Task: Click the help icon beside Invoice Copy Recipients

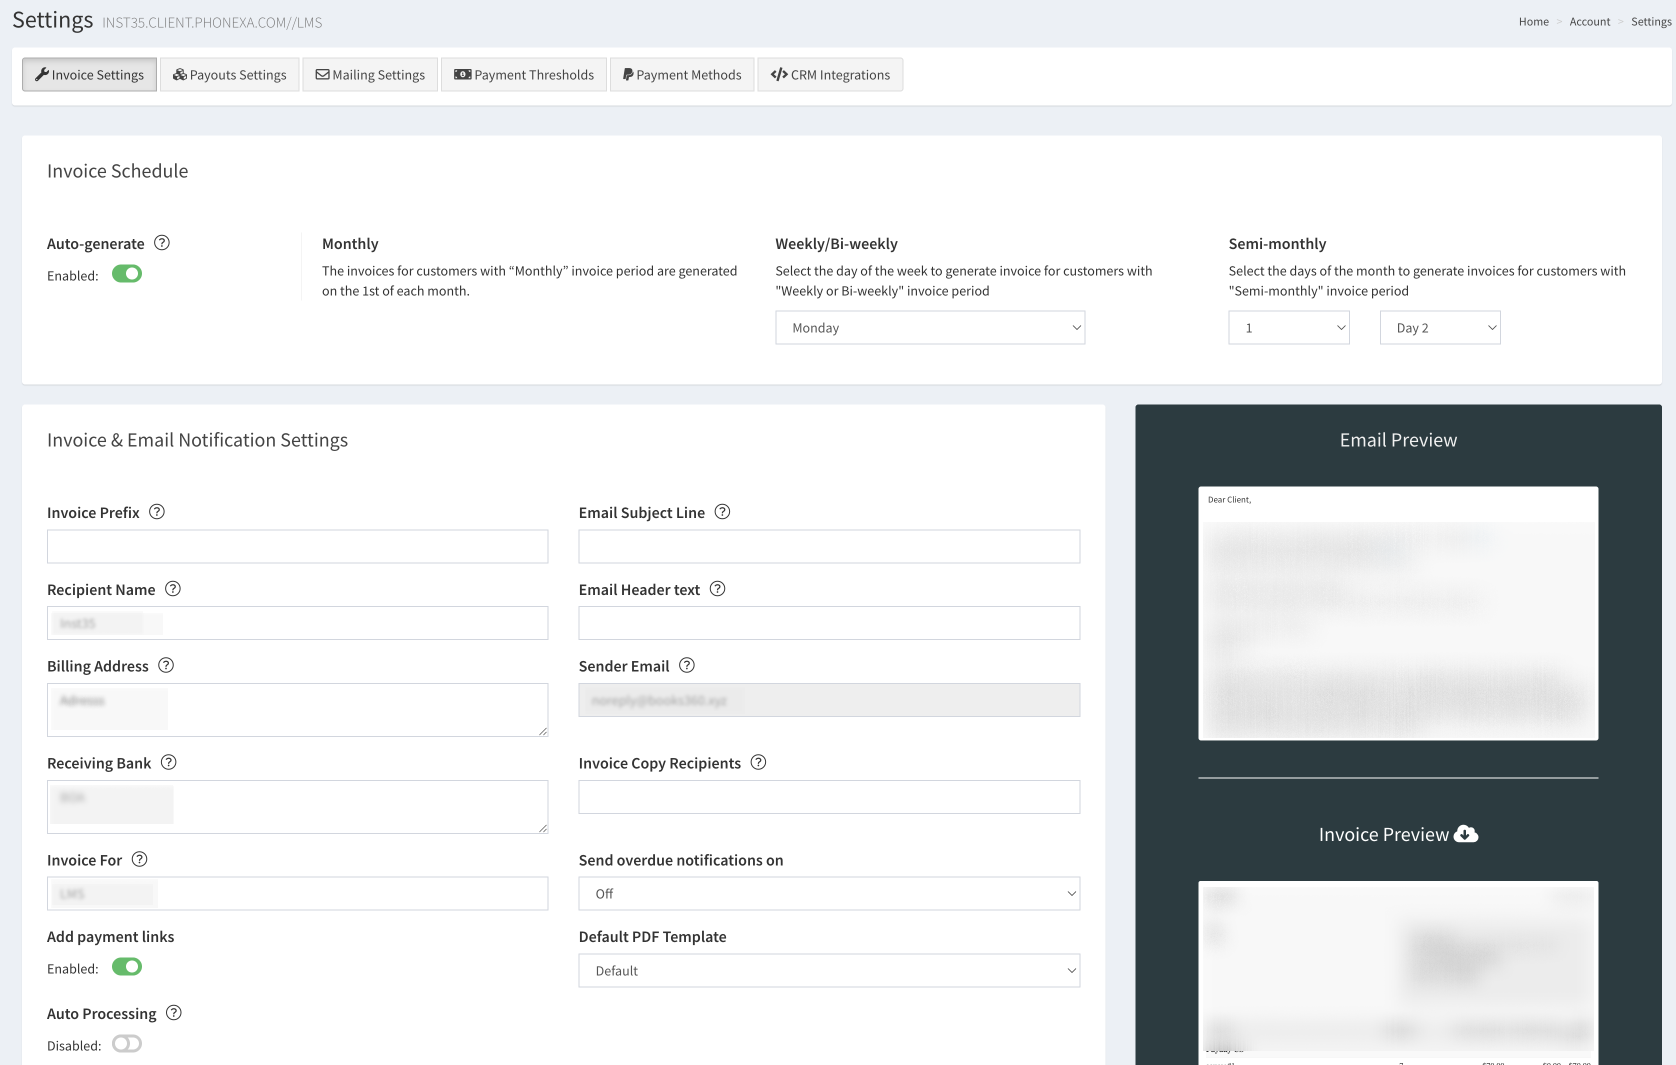Action: 758,763
